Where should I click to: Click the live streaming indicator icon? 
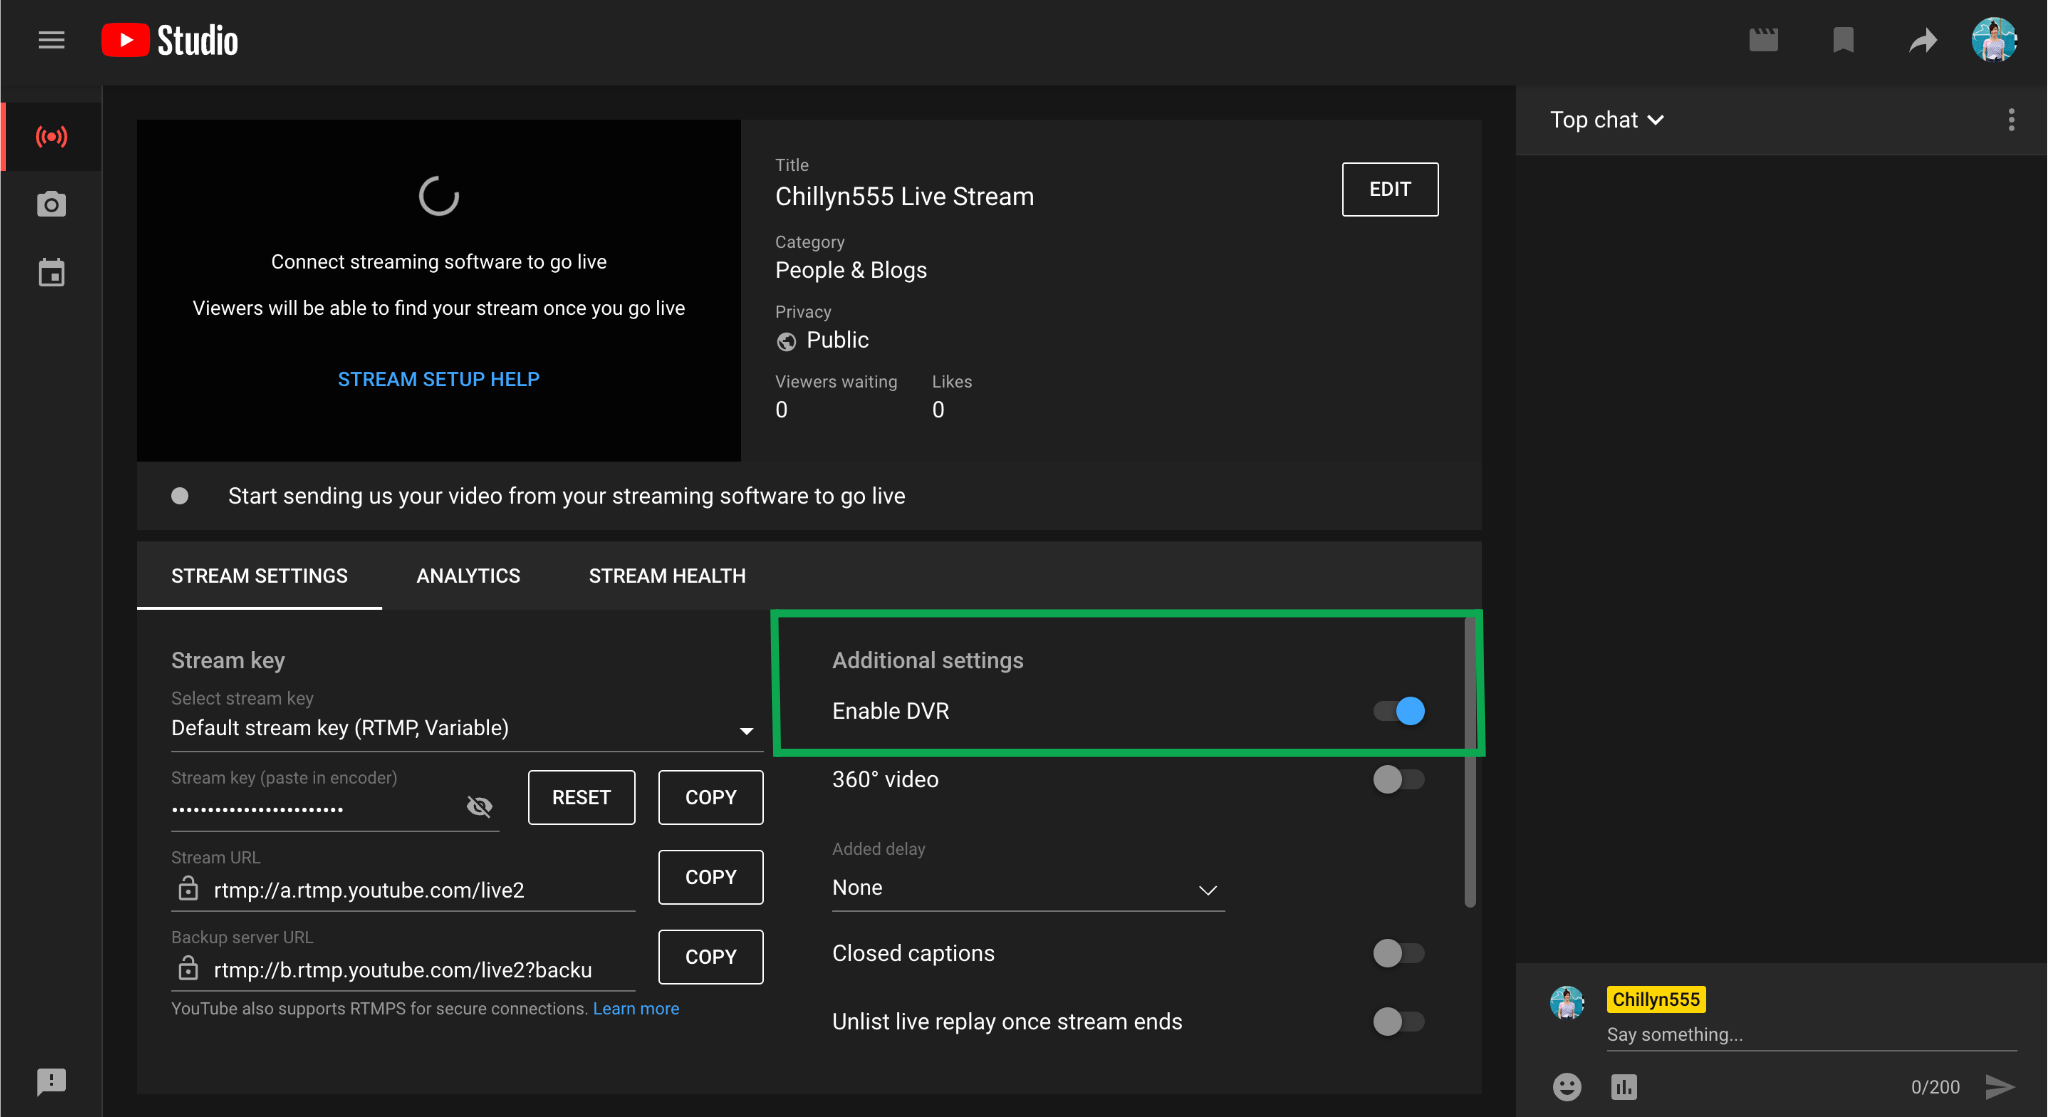pos(51,138)
